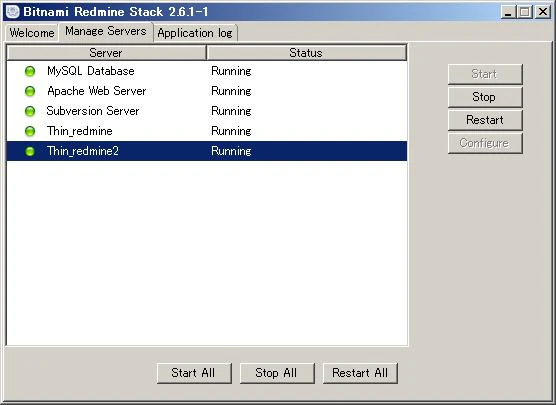Click the Running status of Apache Web Server
The width and height of the screenshot is (556, 405).
click(231, 91)
